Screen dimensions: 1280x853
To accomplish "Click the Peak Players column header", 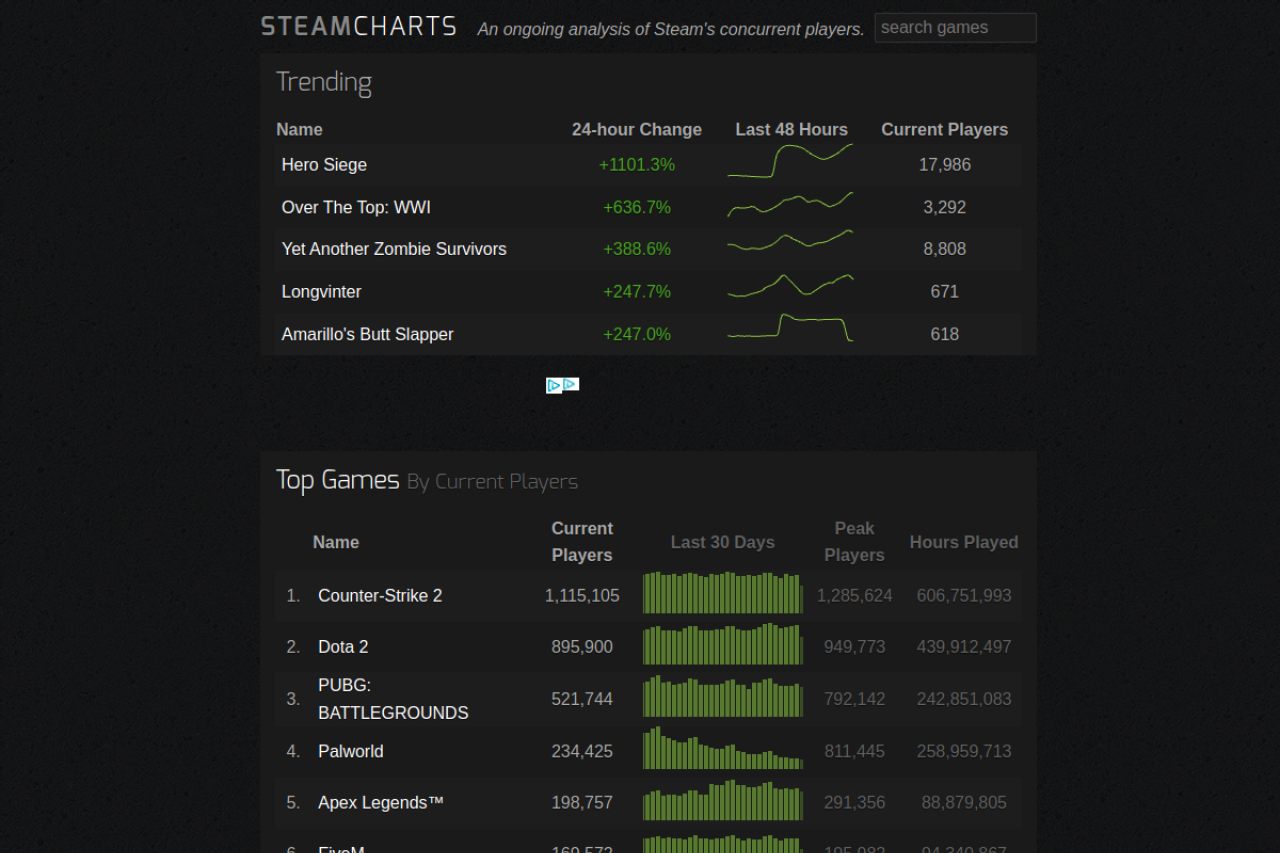I will pyautogui.click(x=855, y=541).
